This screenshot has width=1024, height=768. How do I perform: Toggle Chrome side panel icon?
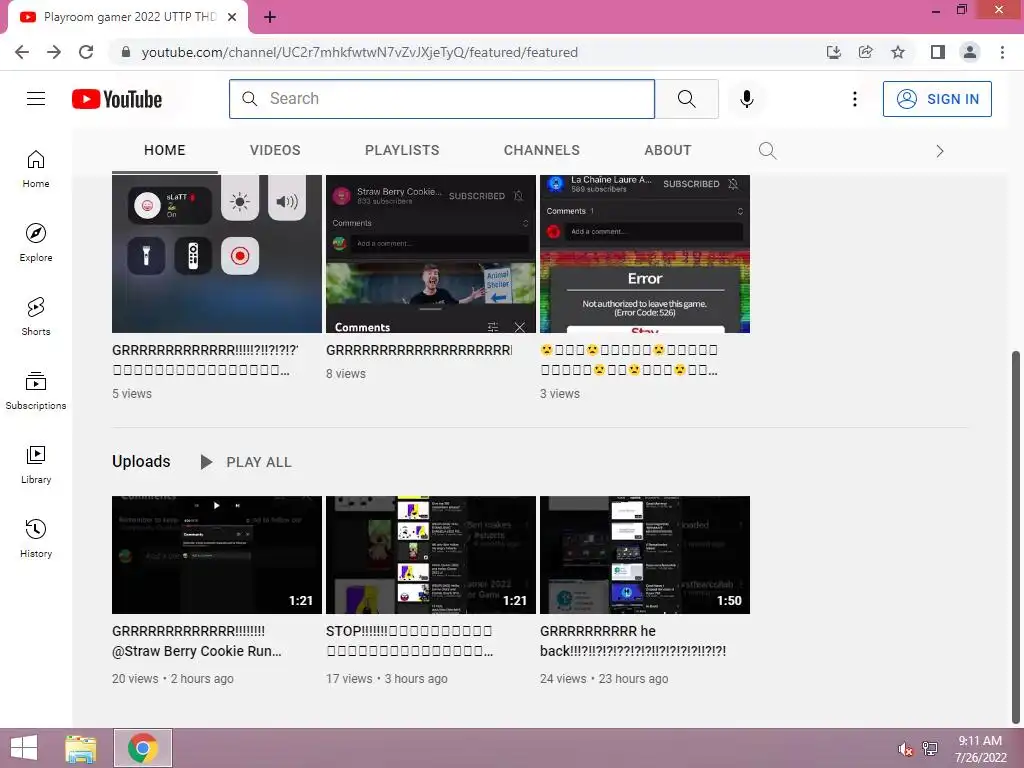[x=938, y=52]
